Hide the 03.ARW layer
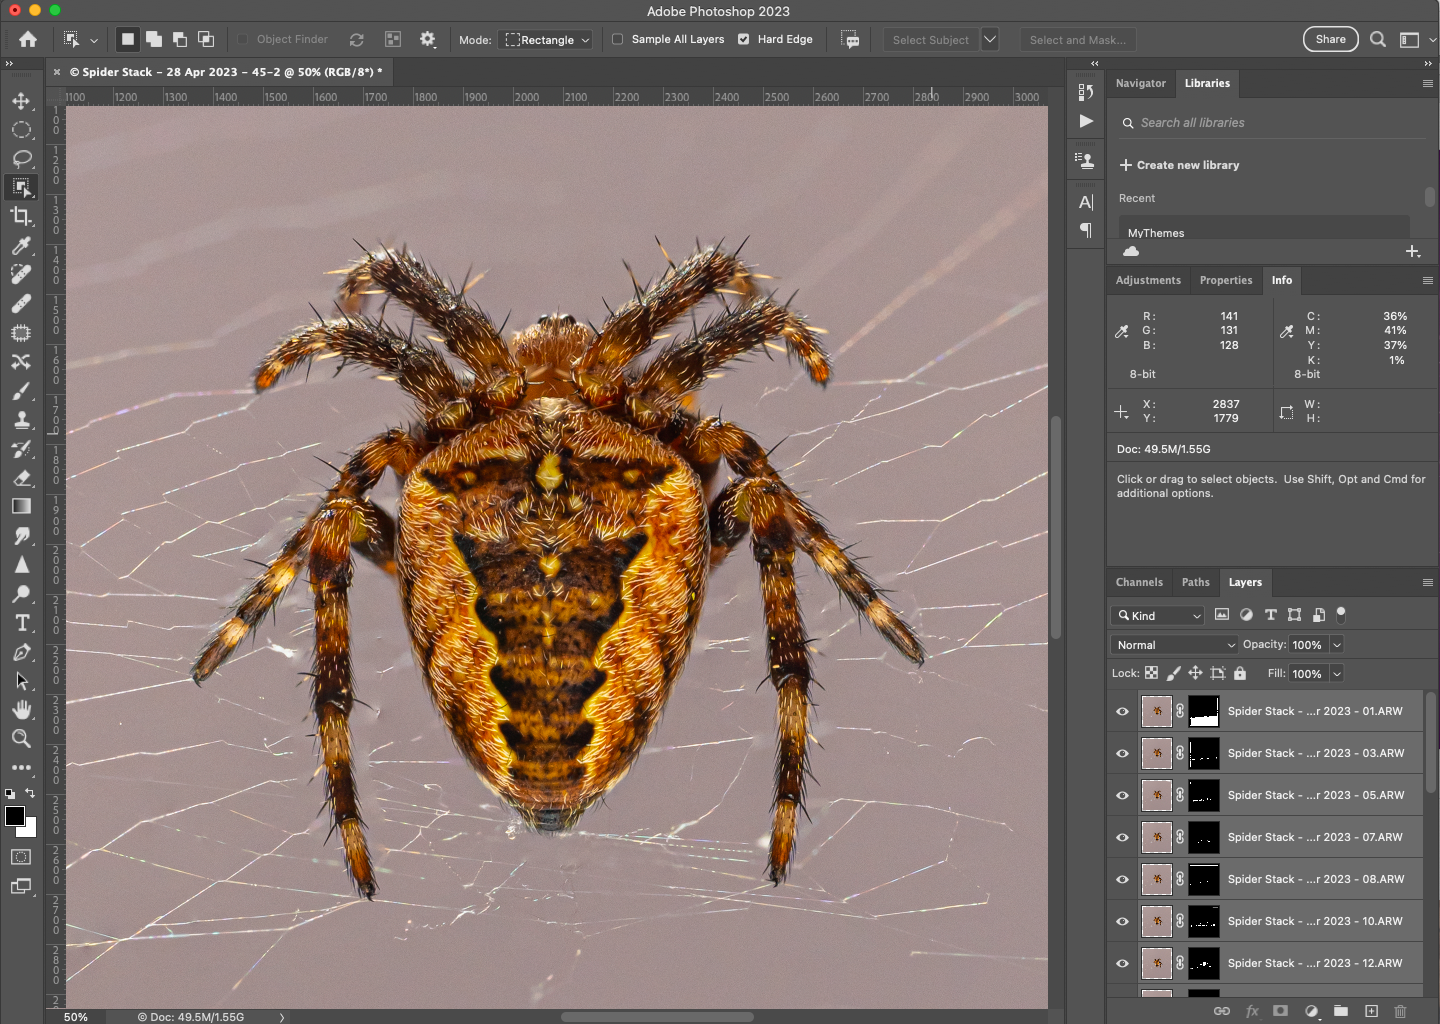The height and width of the screenshot is (1024, 1440). [x=1122, y=754]
